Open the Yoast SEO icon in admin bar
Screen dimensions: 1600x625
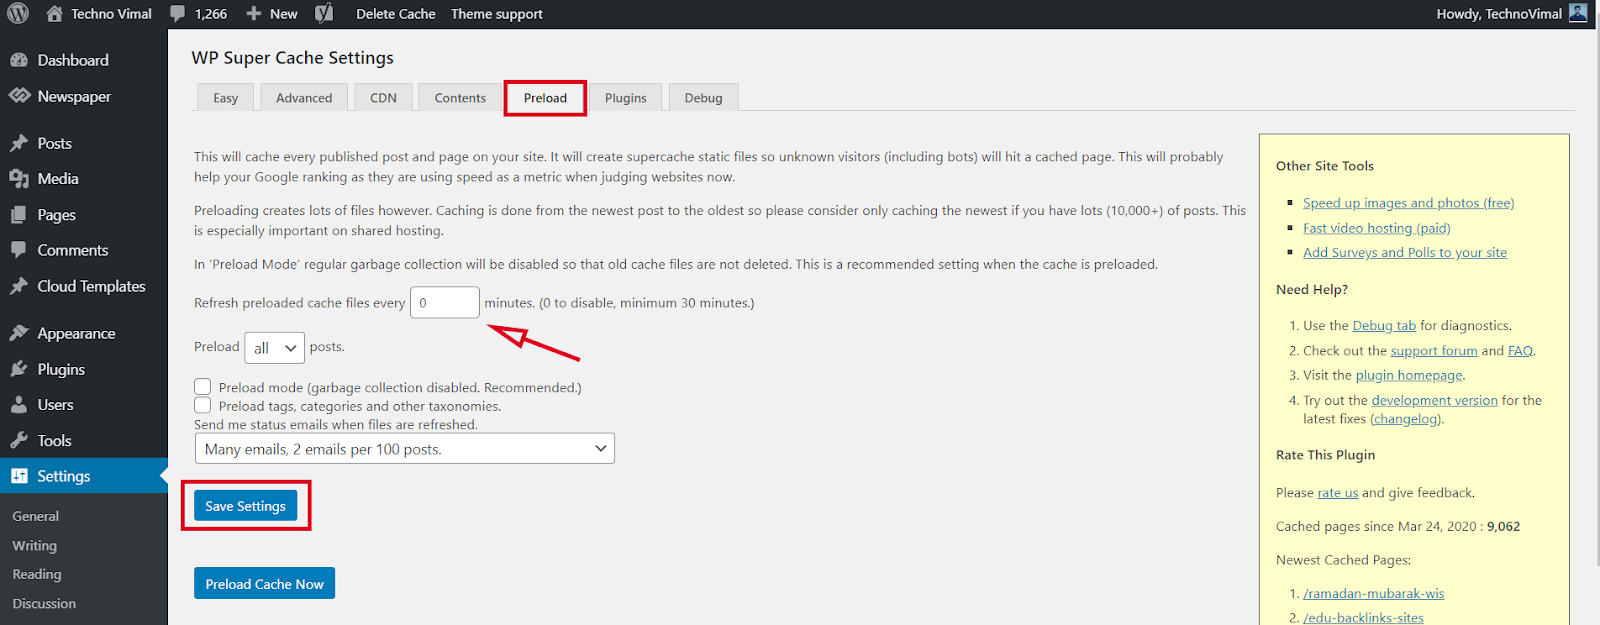(x=324, y=14)
